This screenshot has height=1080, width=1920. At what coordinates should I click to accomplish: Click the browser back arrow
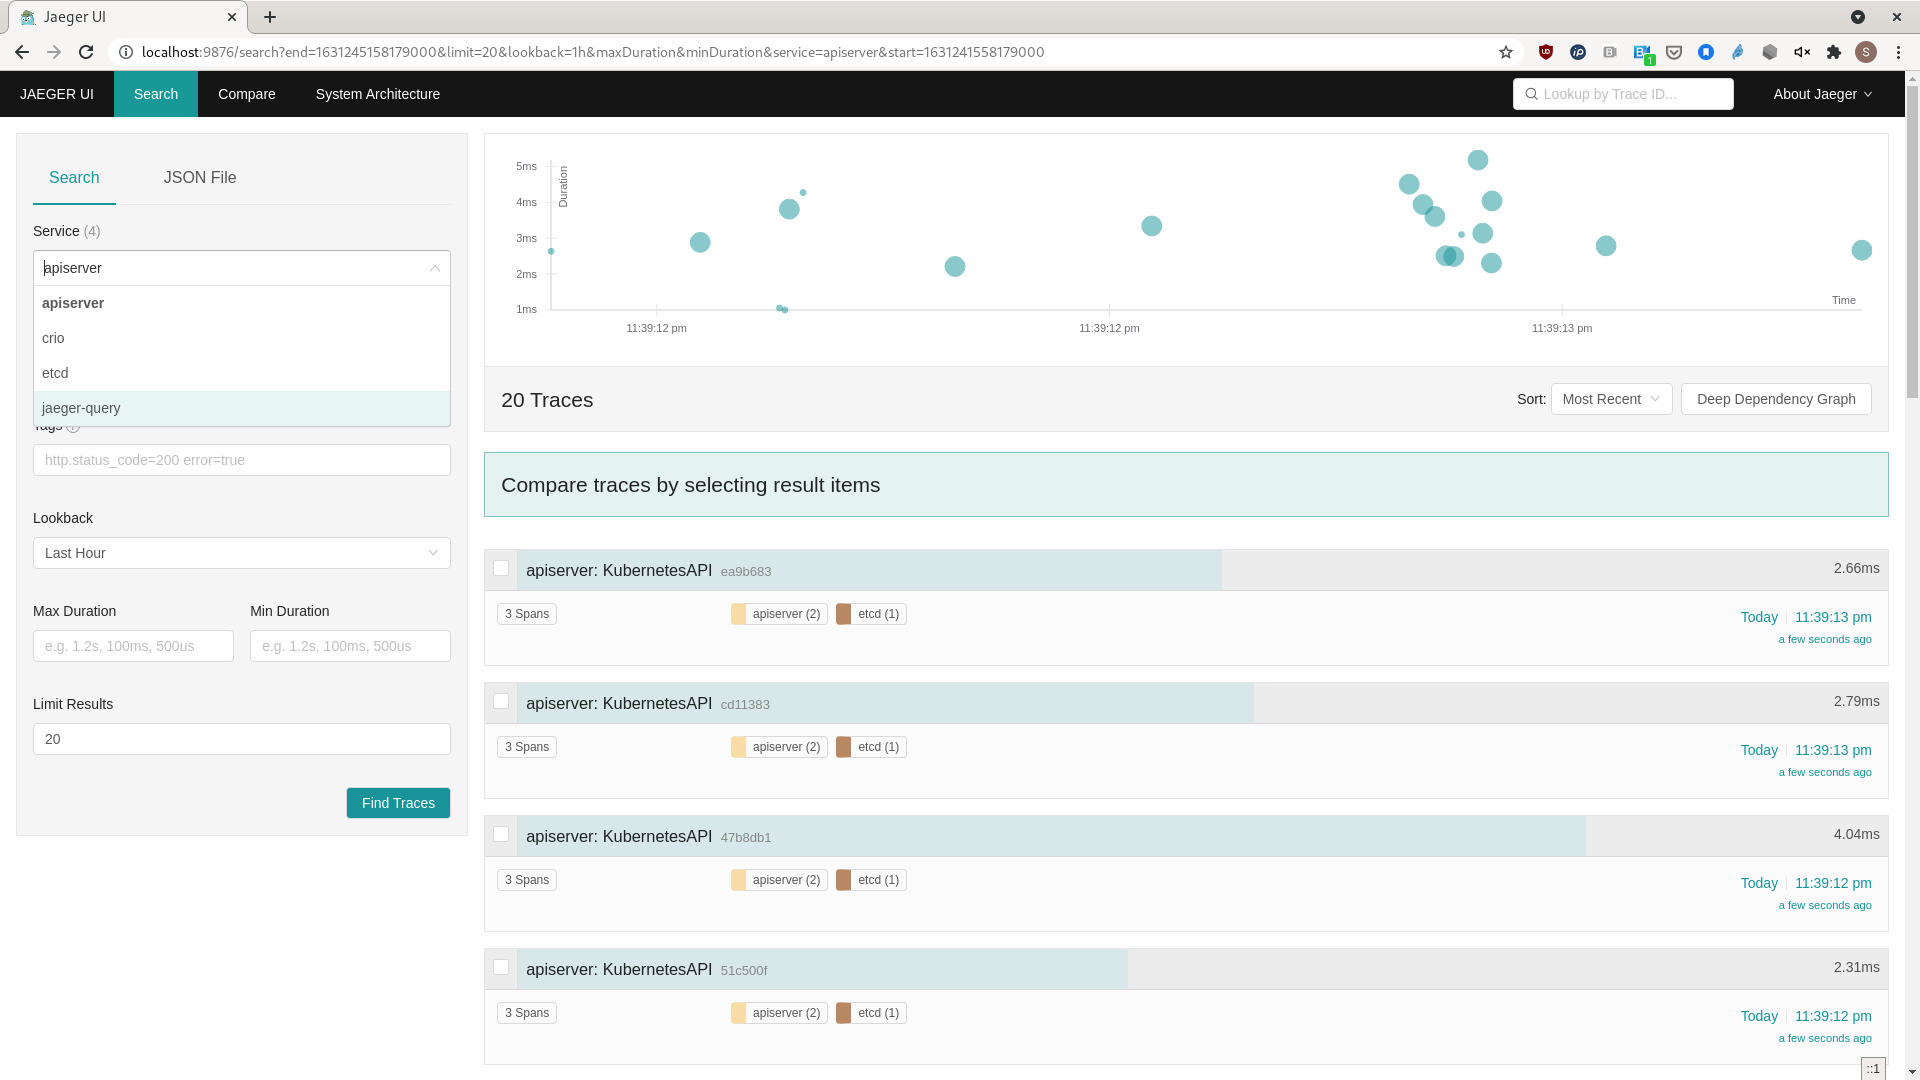(22, 52)
